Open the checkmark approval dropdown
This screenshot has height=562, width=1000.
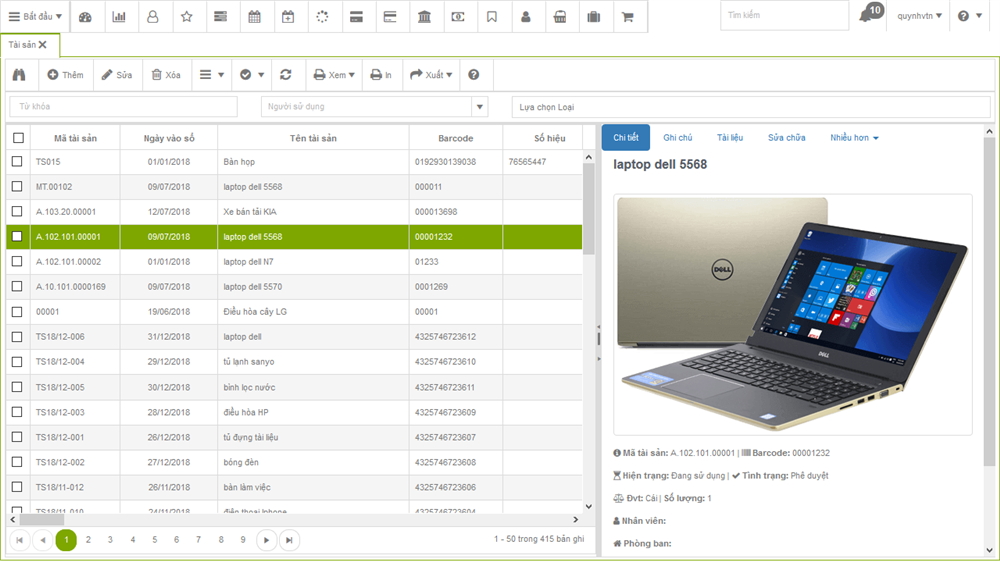(x=252, y=75)
